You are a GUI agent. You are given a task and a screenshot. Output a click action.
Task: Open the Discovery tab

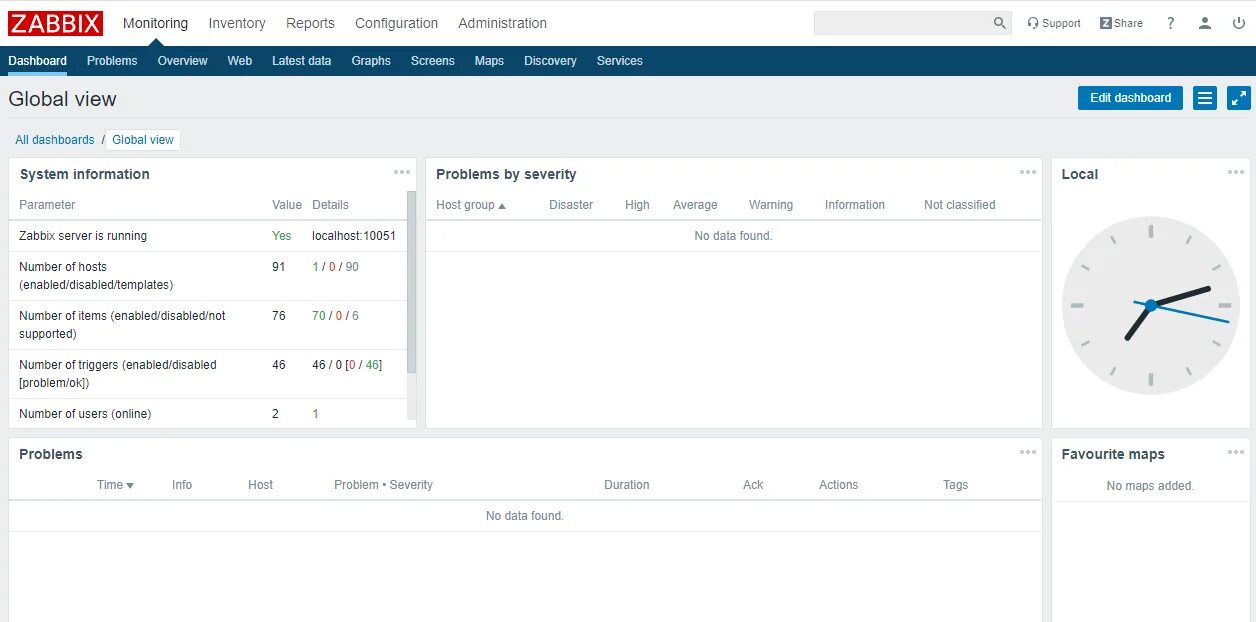click(x=550, y=61)
